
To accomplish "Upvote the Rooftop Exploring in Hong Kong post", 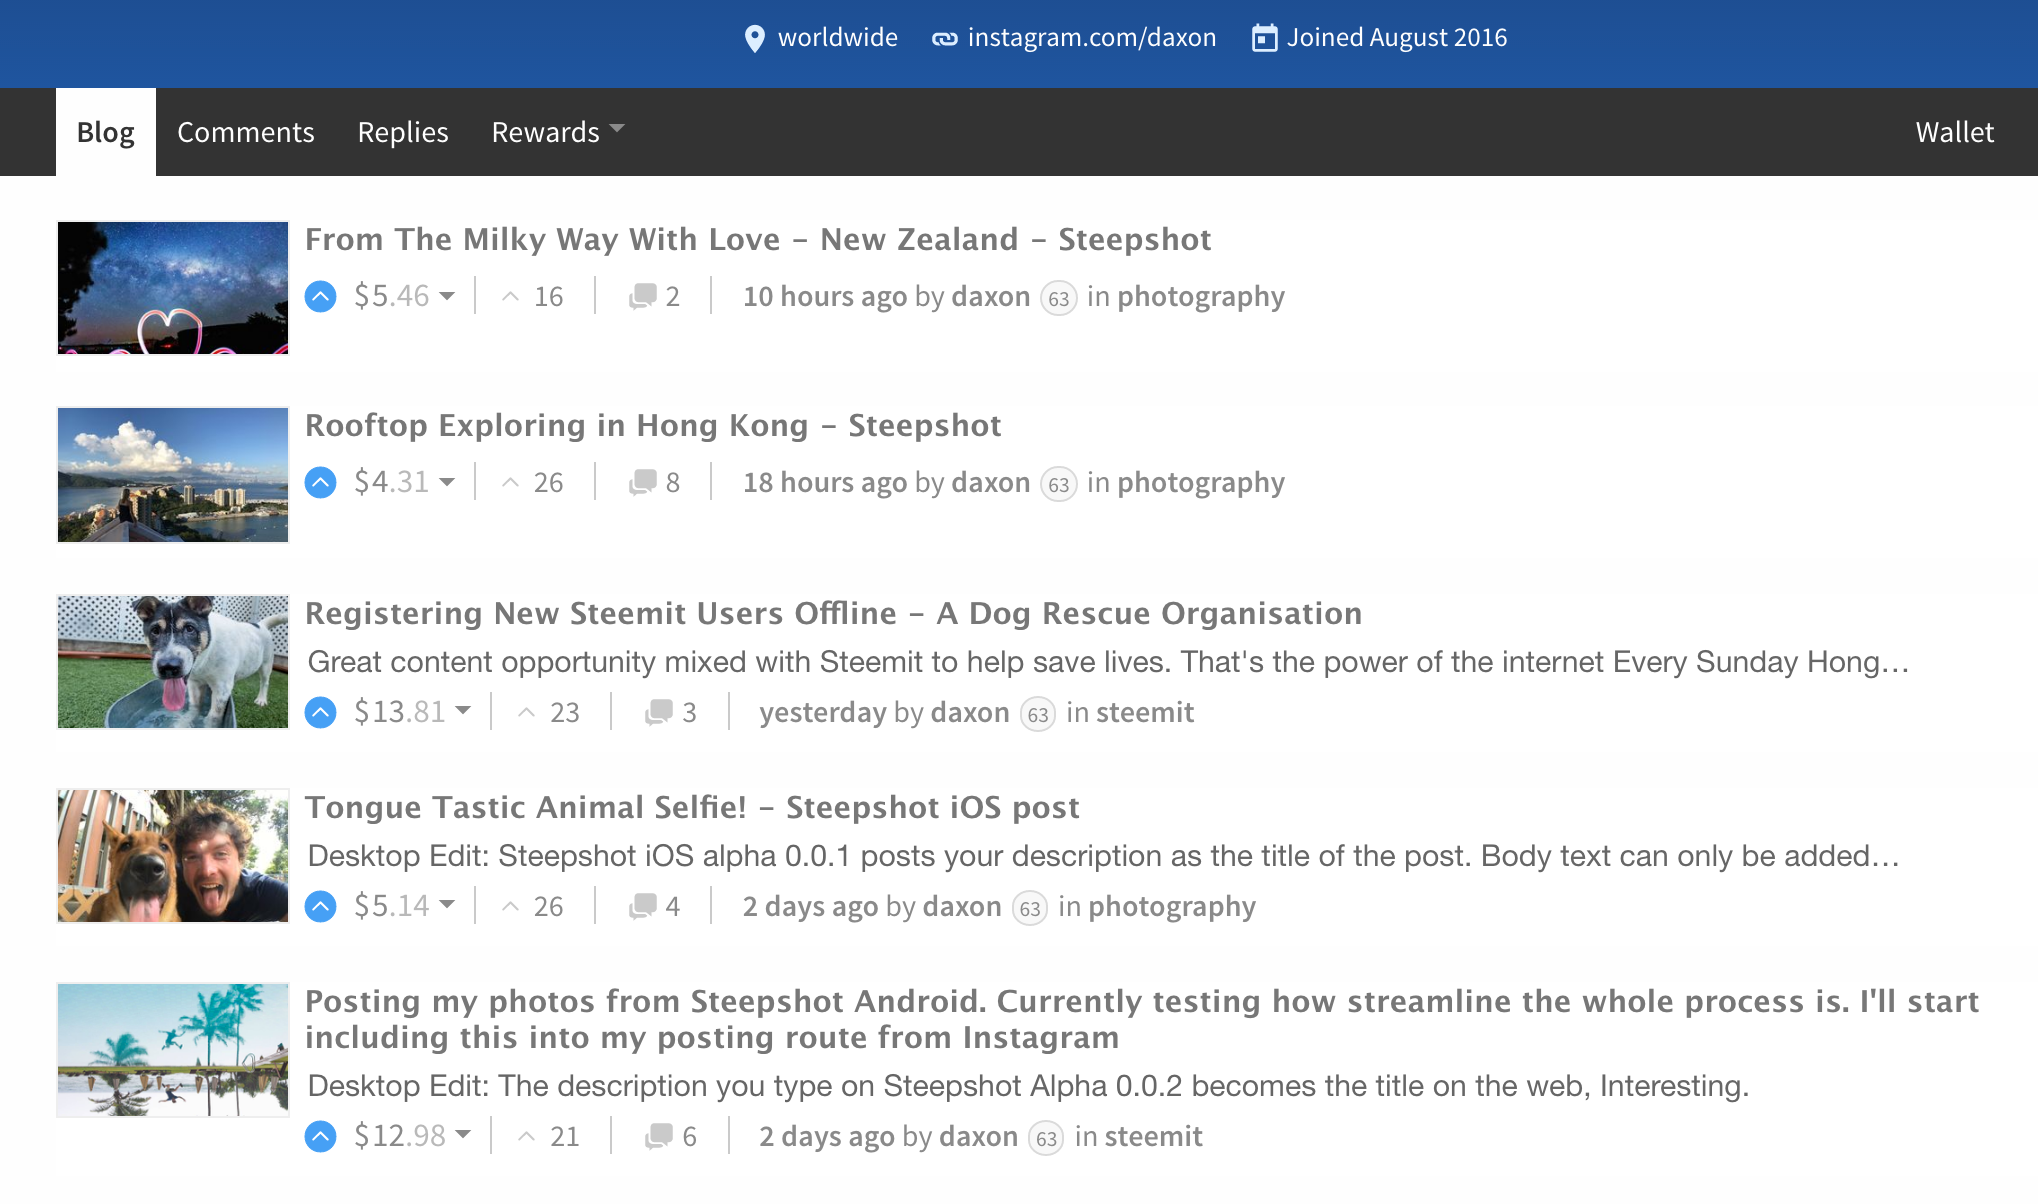I will pyautogui.click(x=320, y=483).
